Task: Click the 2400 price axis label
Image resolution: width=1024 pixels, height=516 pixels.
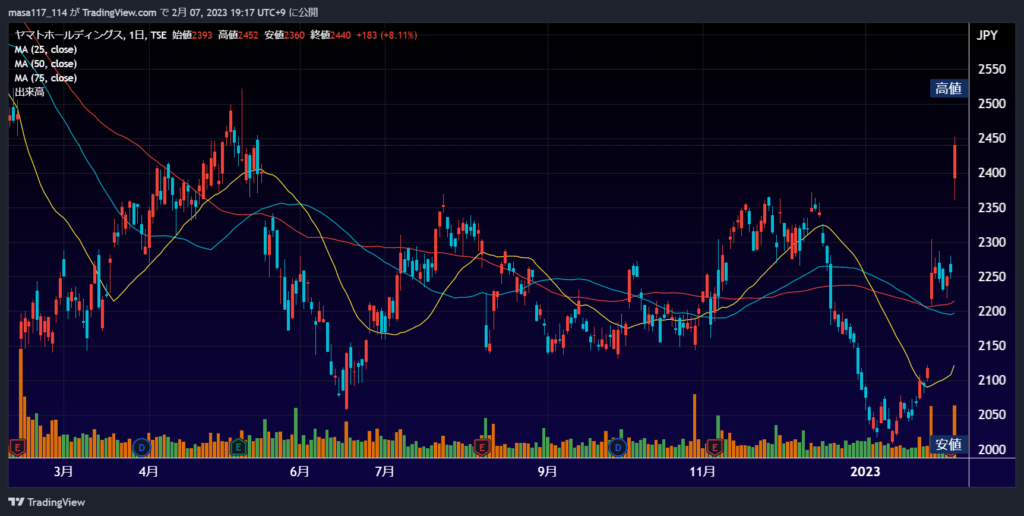Action: (992, 173)
